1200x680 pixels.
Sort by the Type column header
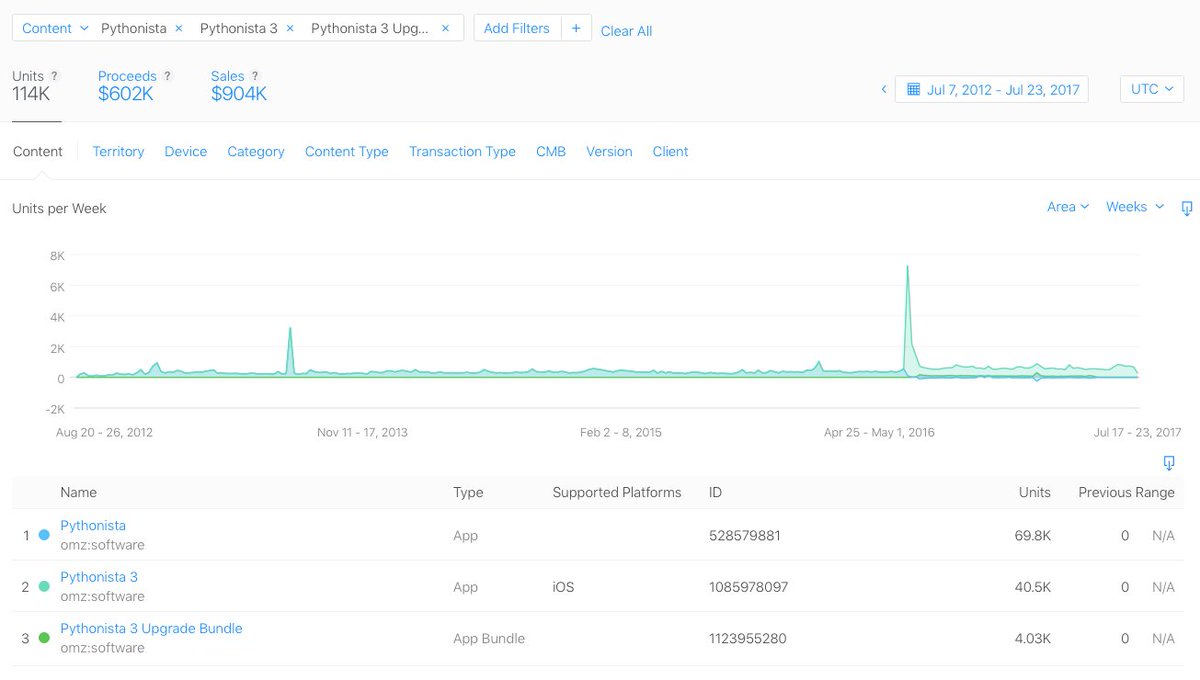[x=468, y=492]
